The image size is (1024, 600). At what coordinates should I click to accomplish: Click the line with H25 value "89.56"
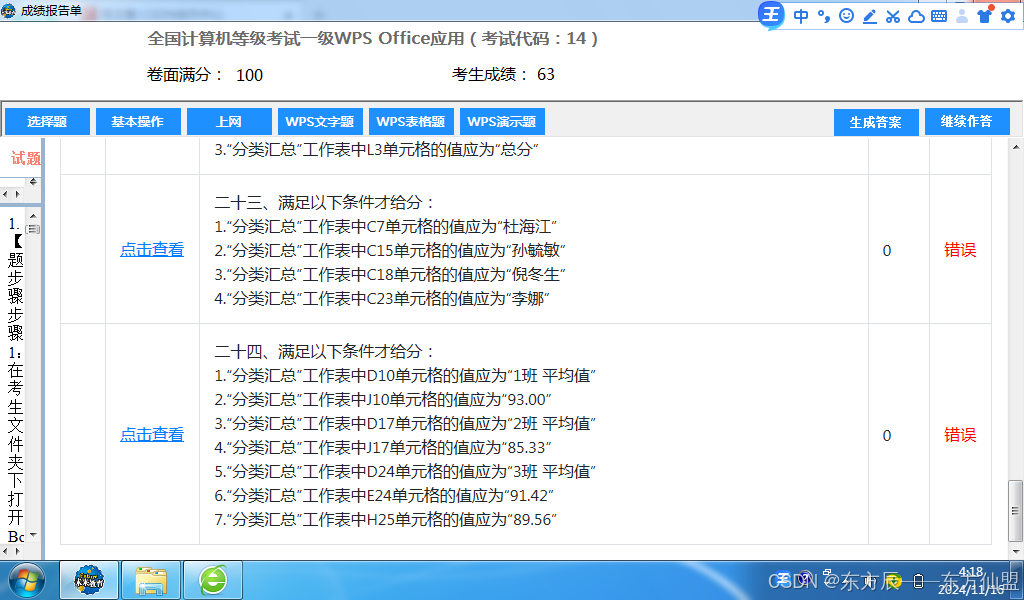pyautogui.click(x=385, y=520)
